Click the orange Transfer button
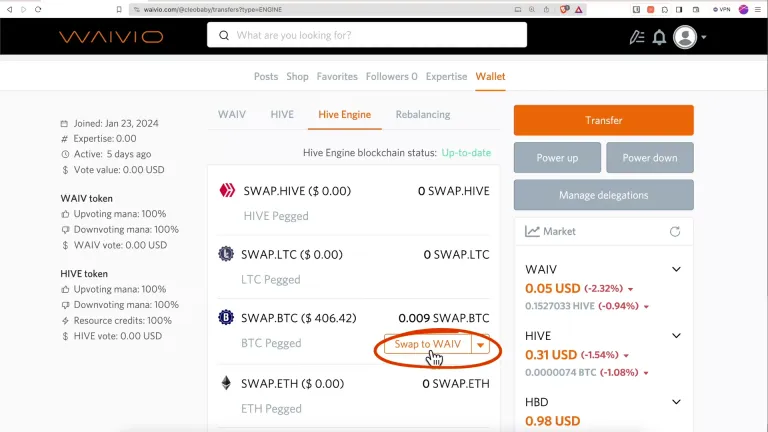 coord(603,120)
